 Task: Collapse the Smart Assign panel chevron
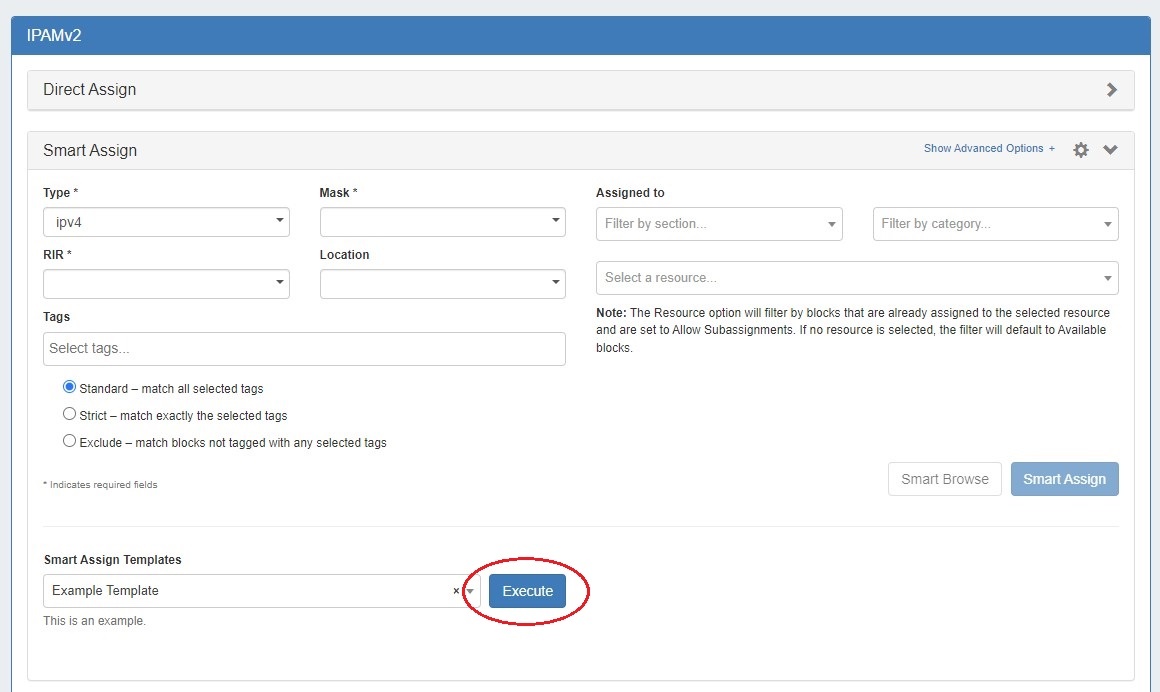(1110, 150)
